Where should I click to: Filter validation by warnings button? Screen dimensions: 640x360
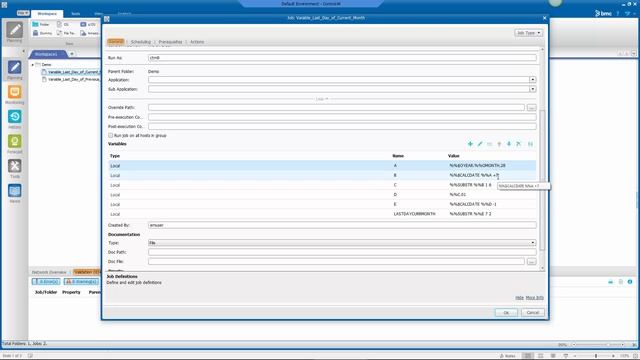(x=81, y=282)
